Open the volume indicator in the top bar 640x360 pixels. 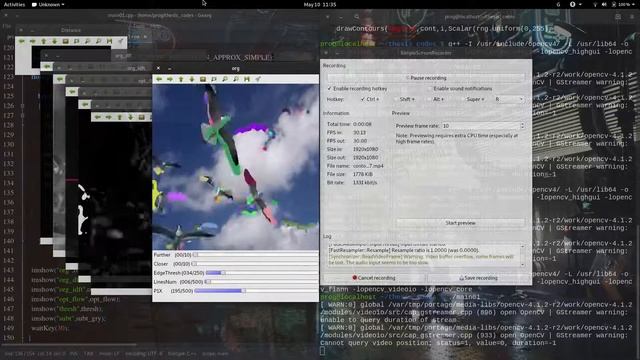pos(604,4)
